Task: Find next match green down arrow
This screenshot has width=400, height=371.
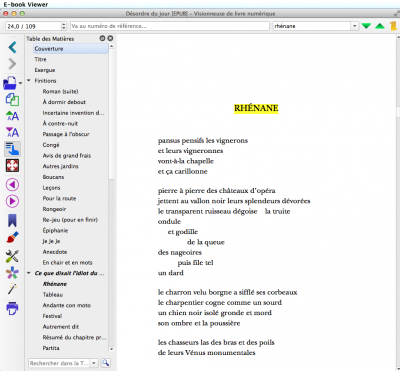Action: point(366,26)
